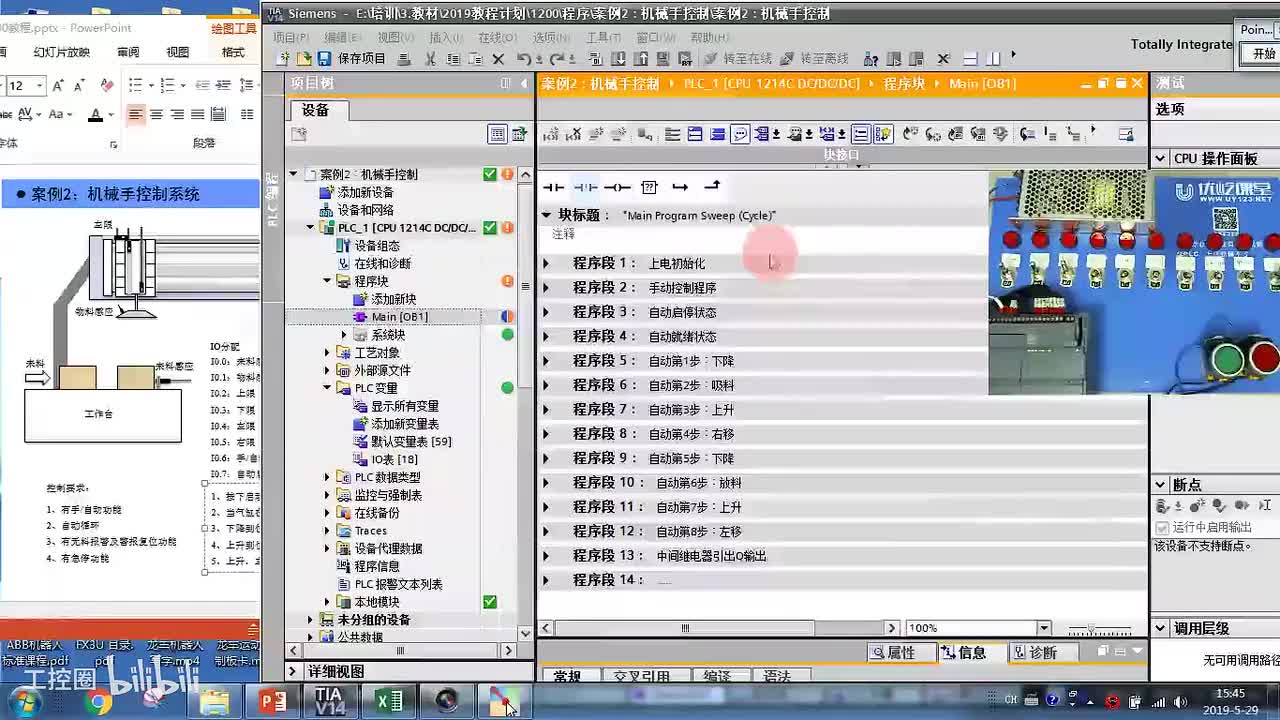Image resolution: width=1280 pixels, height=720 pixels.
Task: Click the insert network icon in editor toolbar
Action: coord(552,134)
